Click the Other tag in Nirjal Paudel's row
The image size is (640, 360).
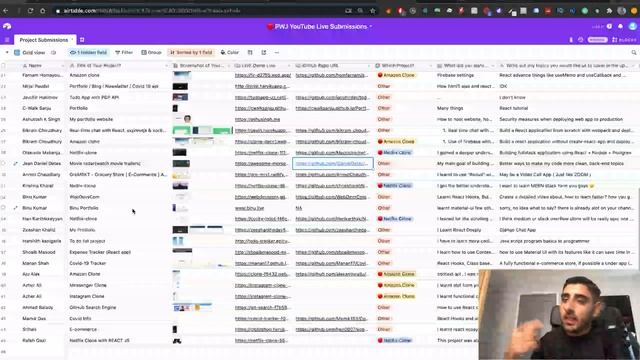click(384, 86)
